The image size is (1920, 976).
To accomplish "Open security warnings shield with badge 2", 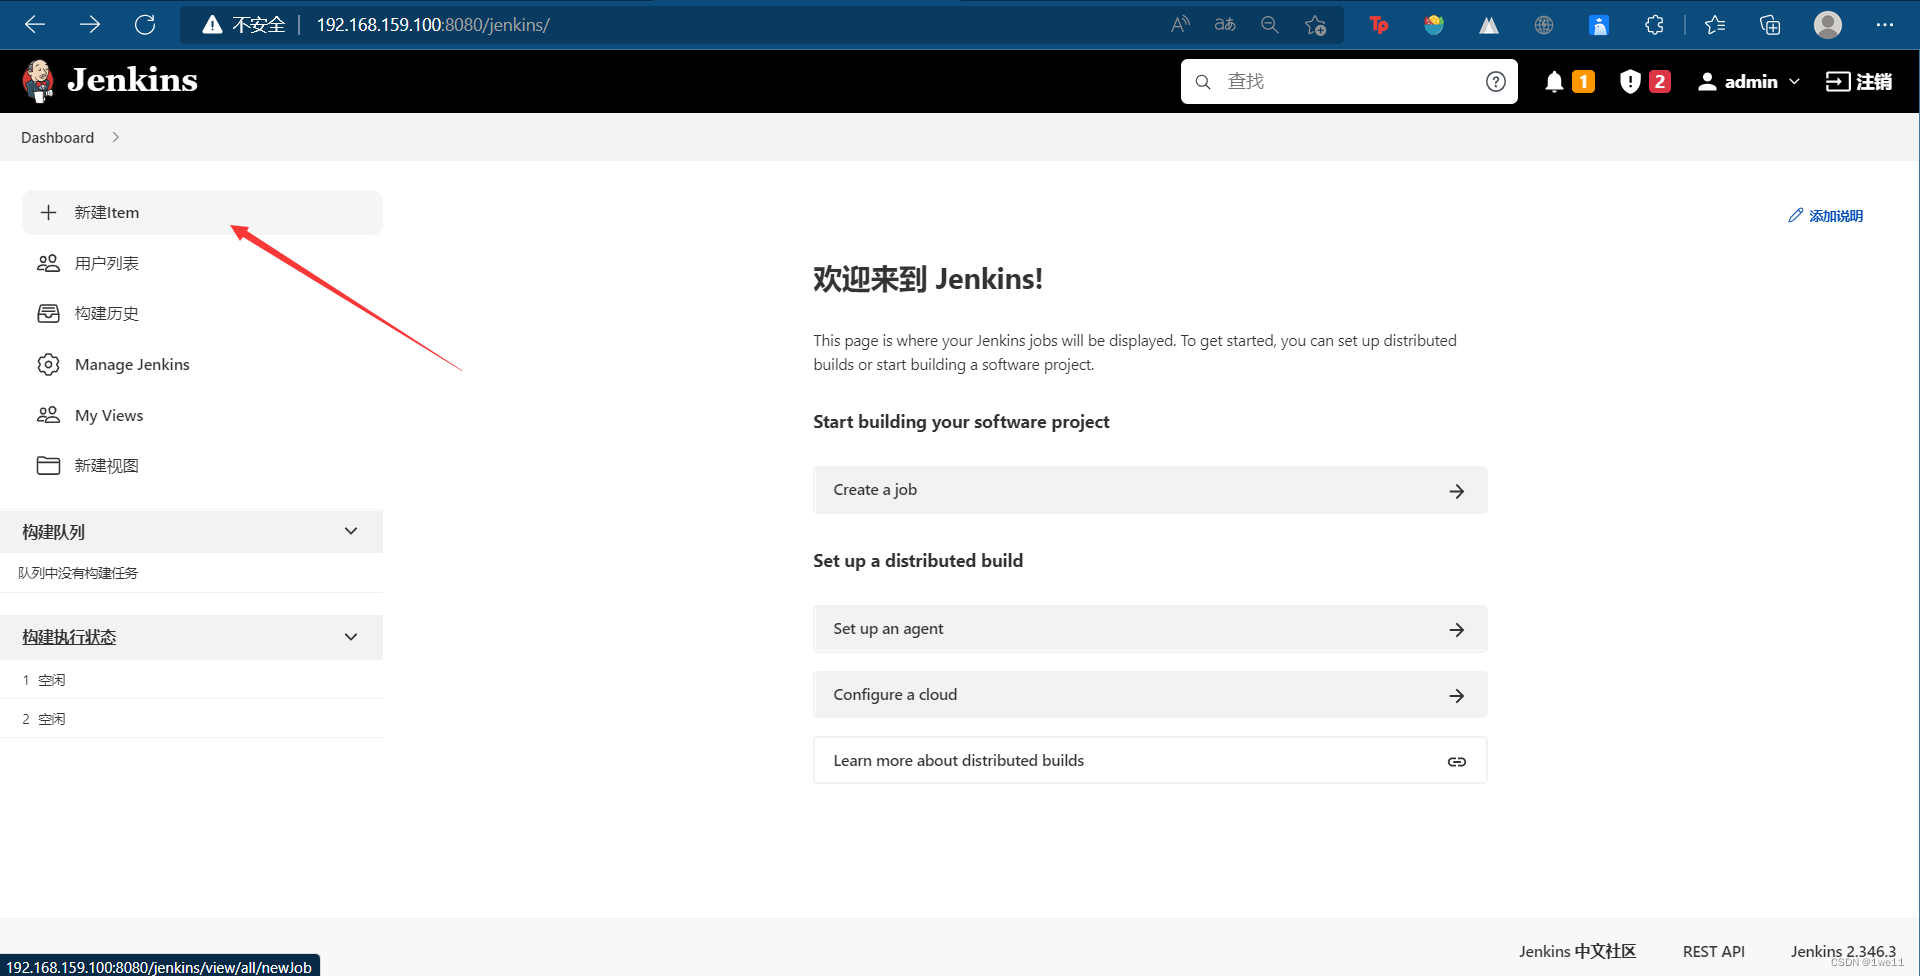I will click(1644, 82).
